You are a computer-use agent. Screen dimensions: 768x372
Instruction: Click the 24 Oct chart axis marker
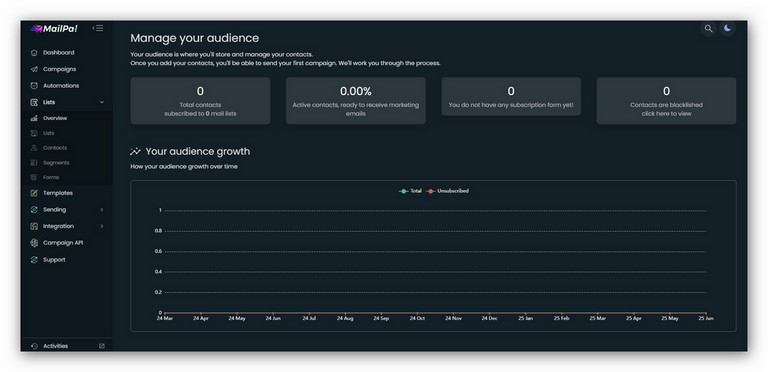pyautogui.click(x=417, y=318)
